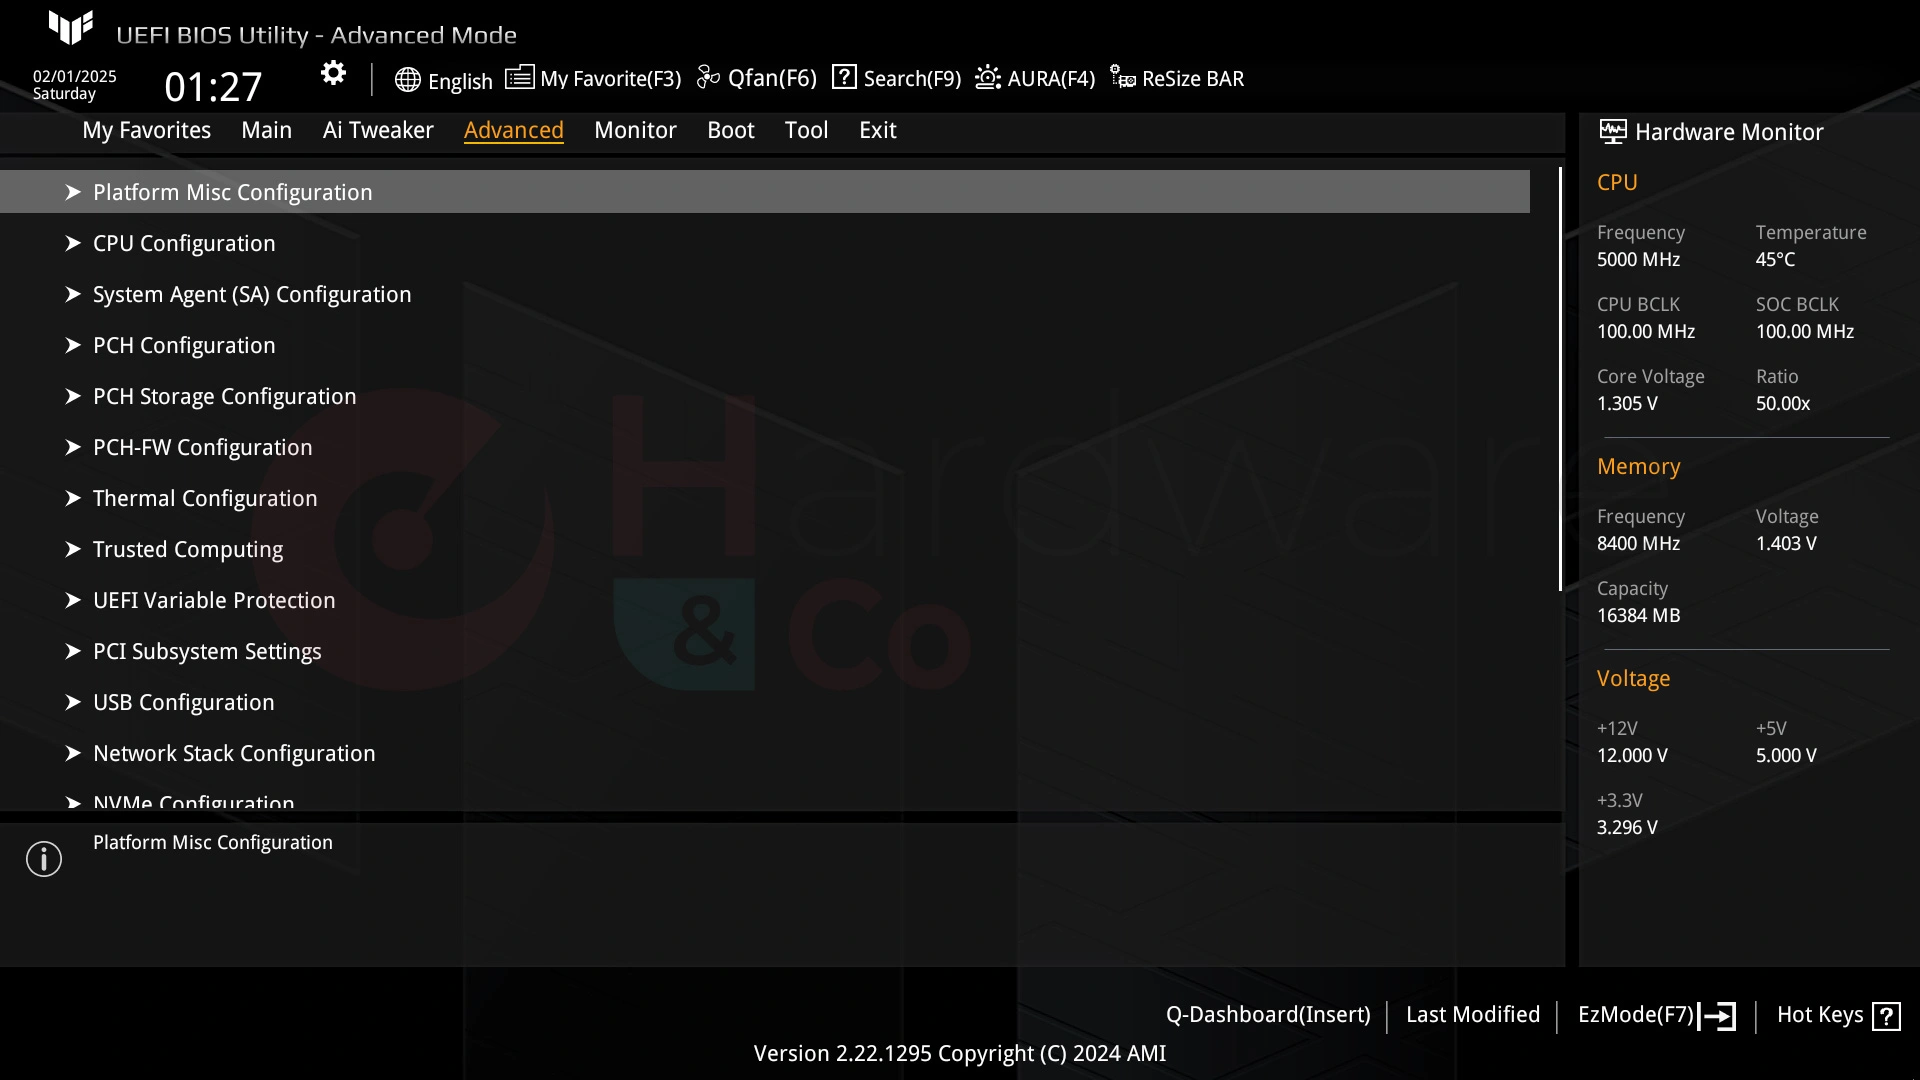Scroll down to NVMe Configuration
The width and height of the screenshot is (1920, 1080).
click(x=194, y=803)
